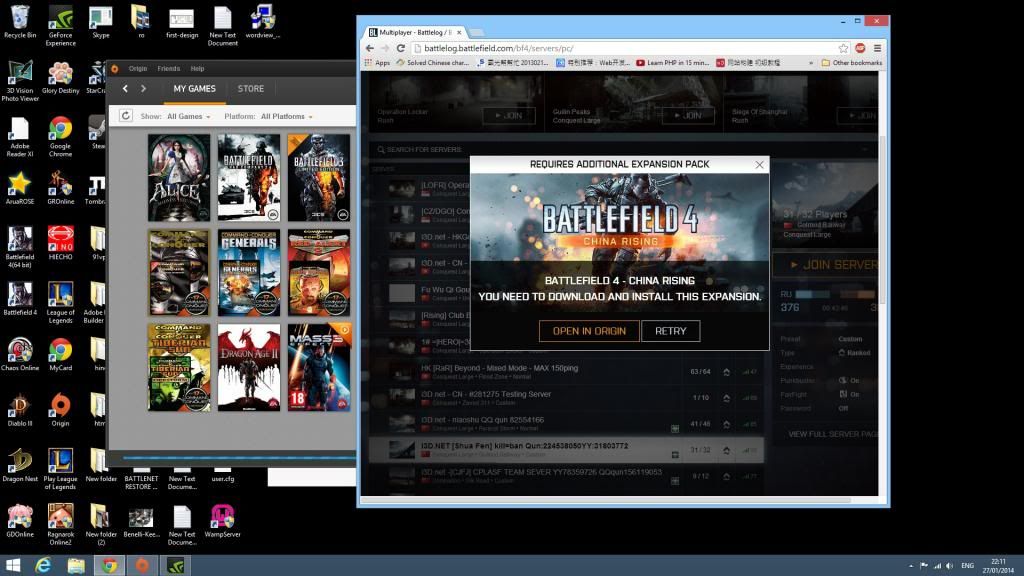Select the Command & Conquer Generals cover
This screenshot has width=1024, height=576.
249,273
